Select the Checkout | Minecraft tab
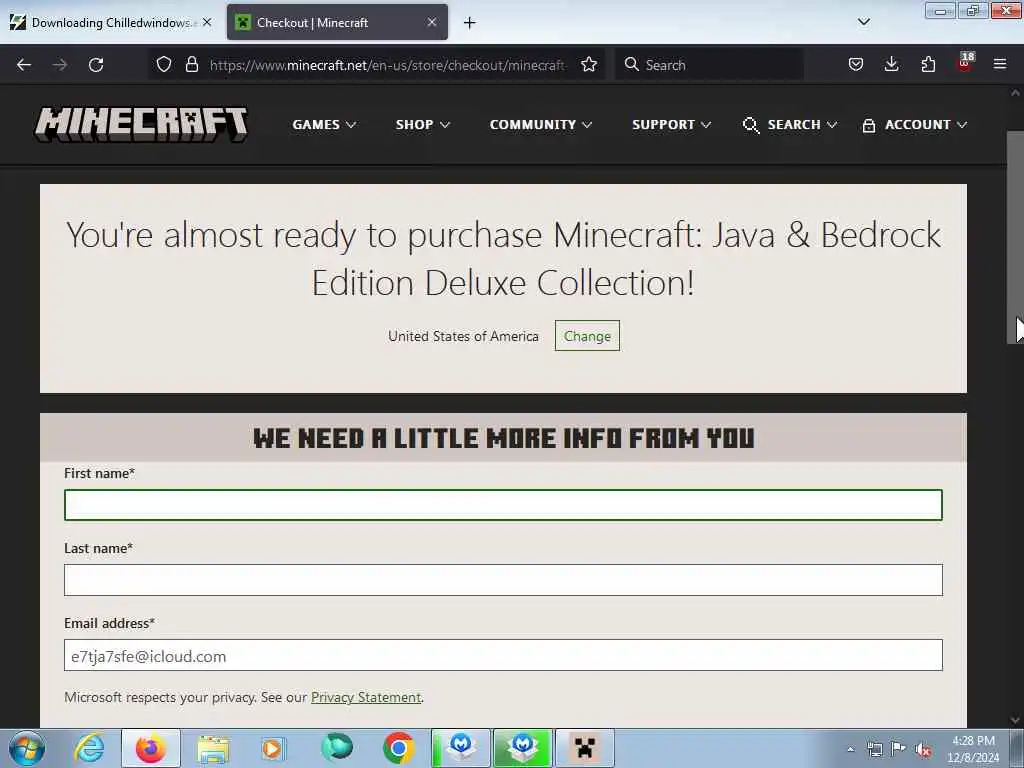Viewport: 1024px width, 768px height. 337,22
